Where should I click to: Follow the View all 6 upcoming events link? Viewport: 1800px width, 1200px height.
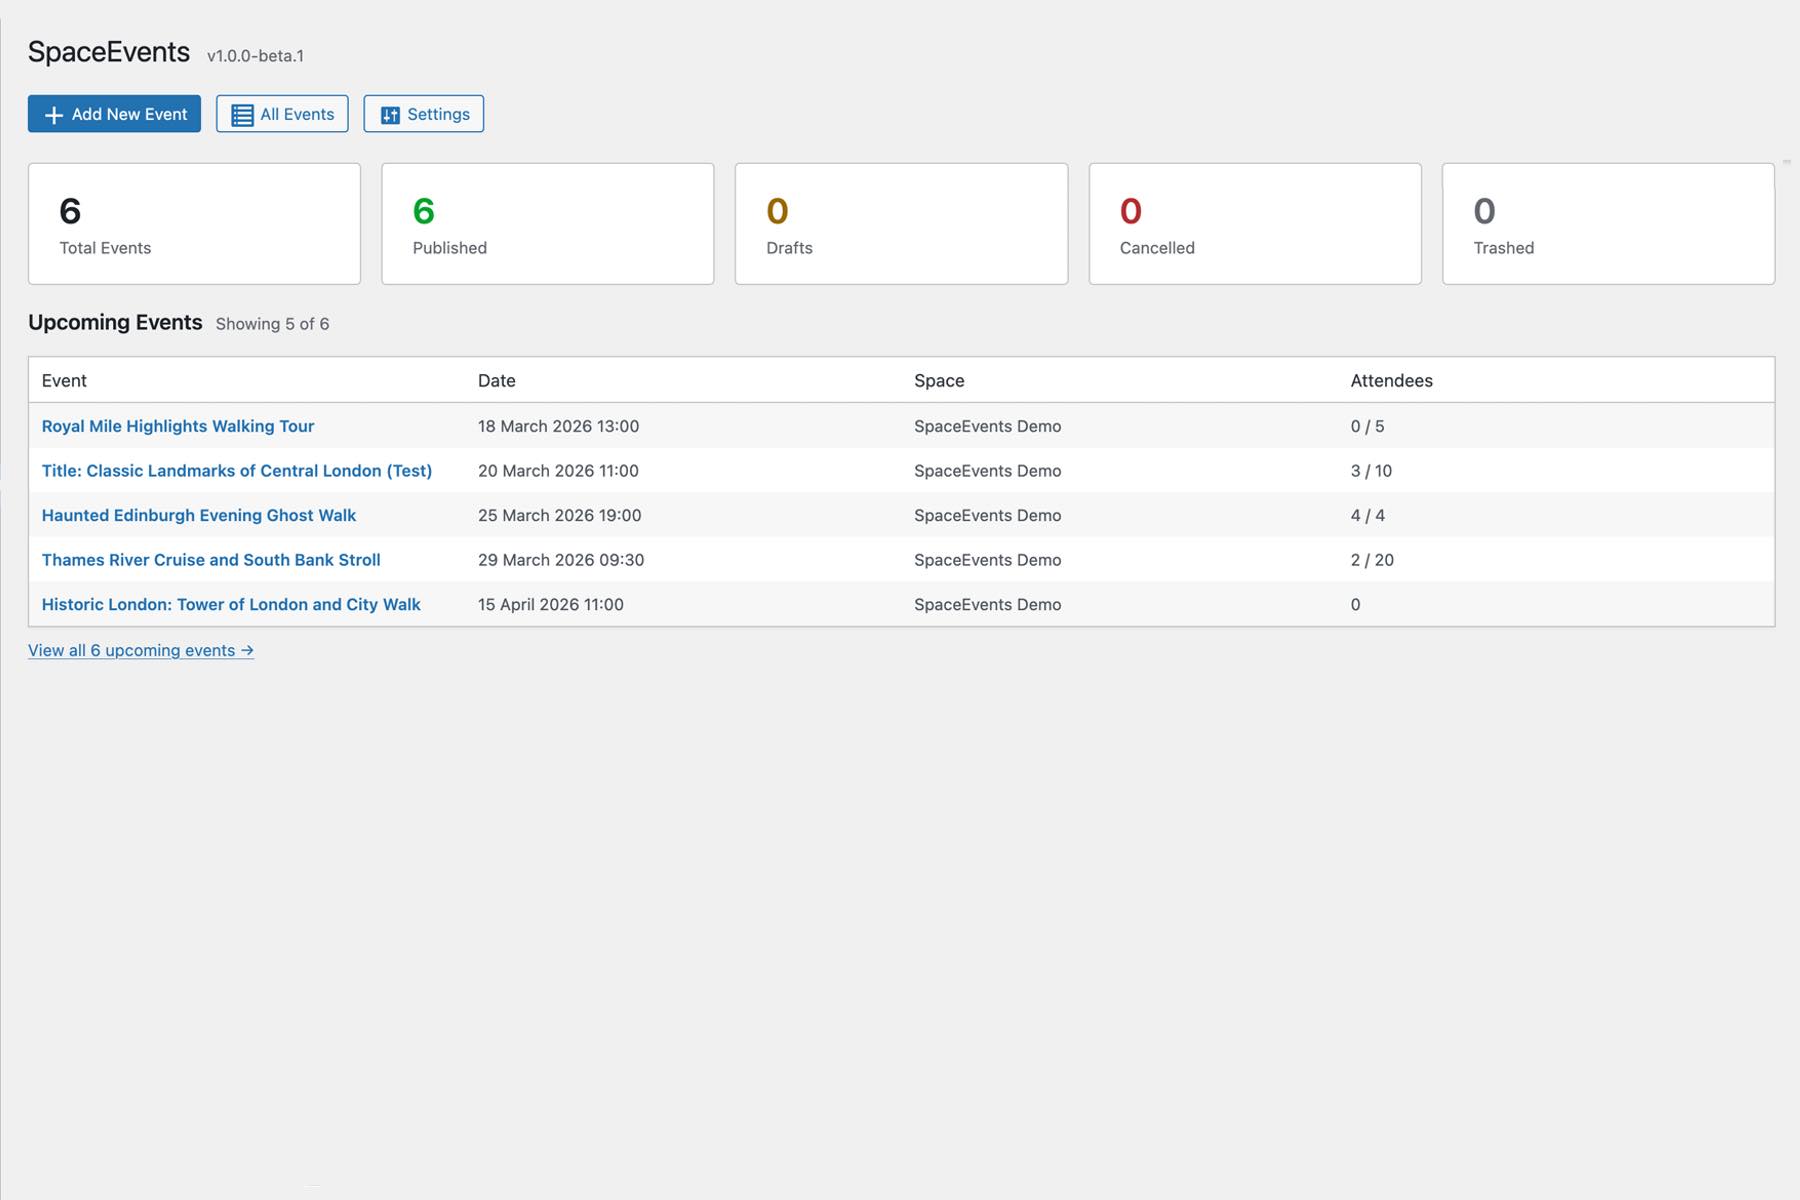pyautogui.click(x=141, y=651)
